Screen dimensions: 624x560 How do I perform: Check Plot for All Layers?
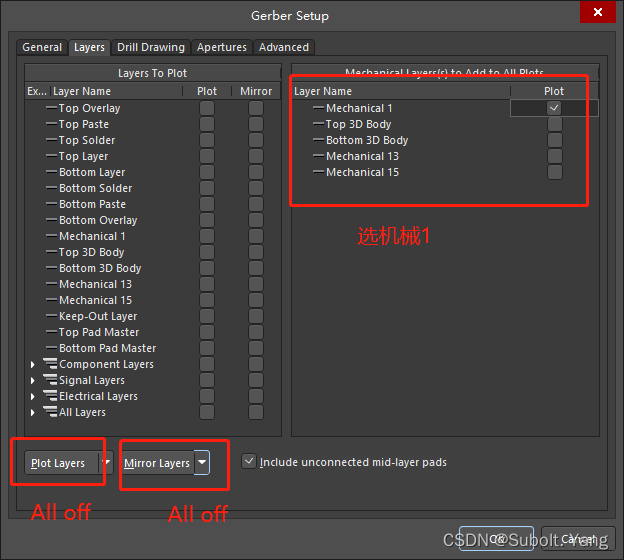click(207, 412)
